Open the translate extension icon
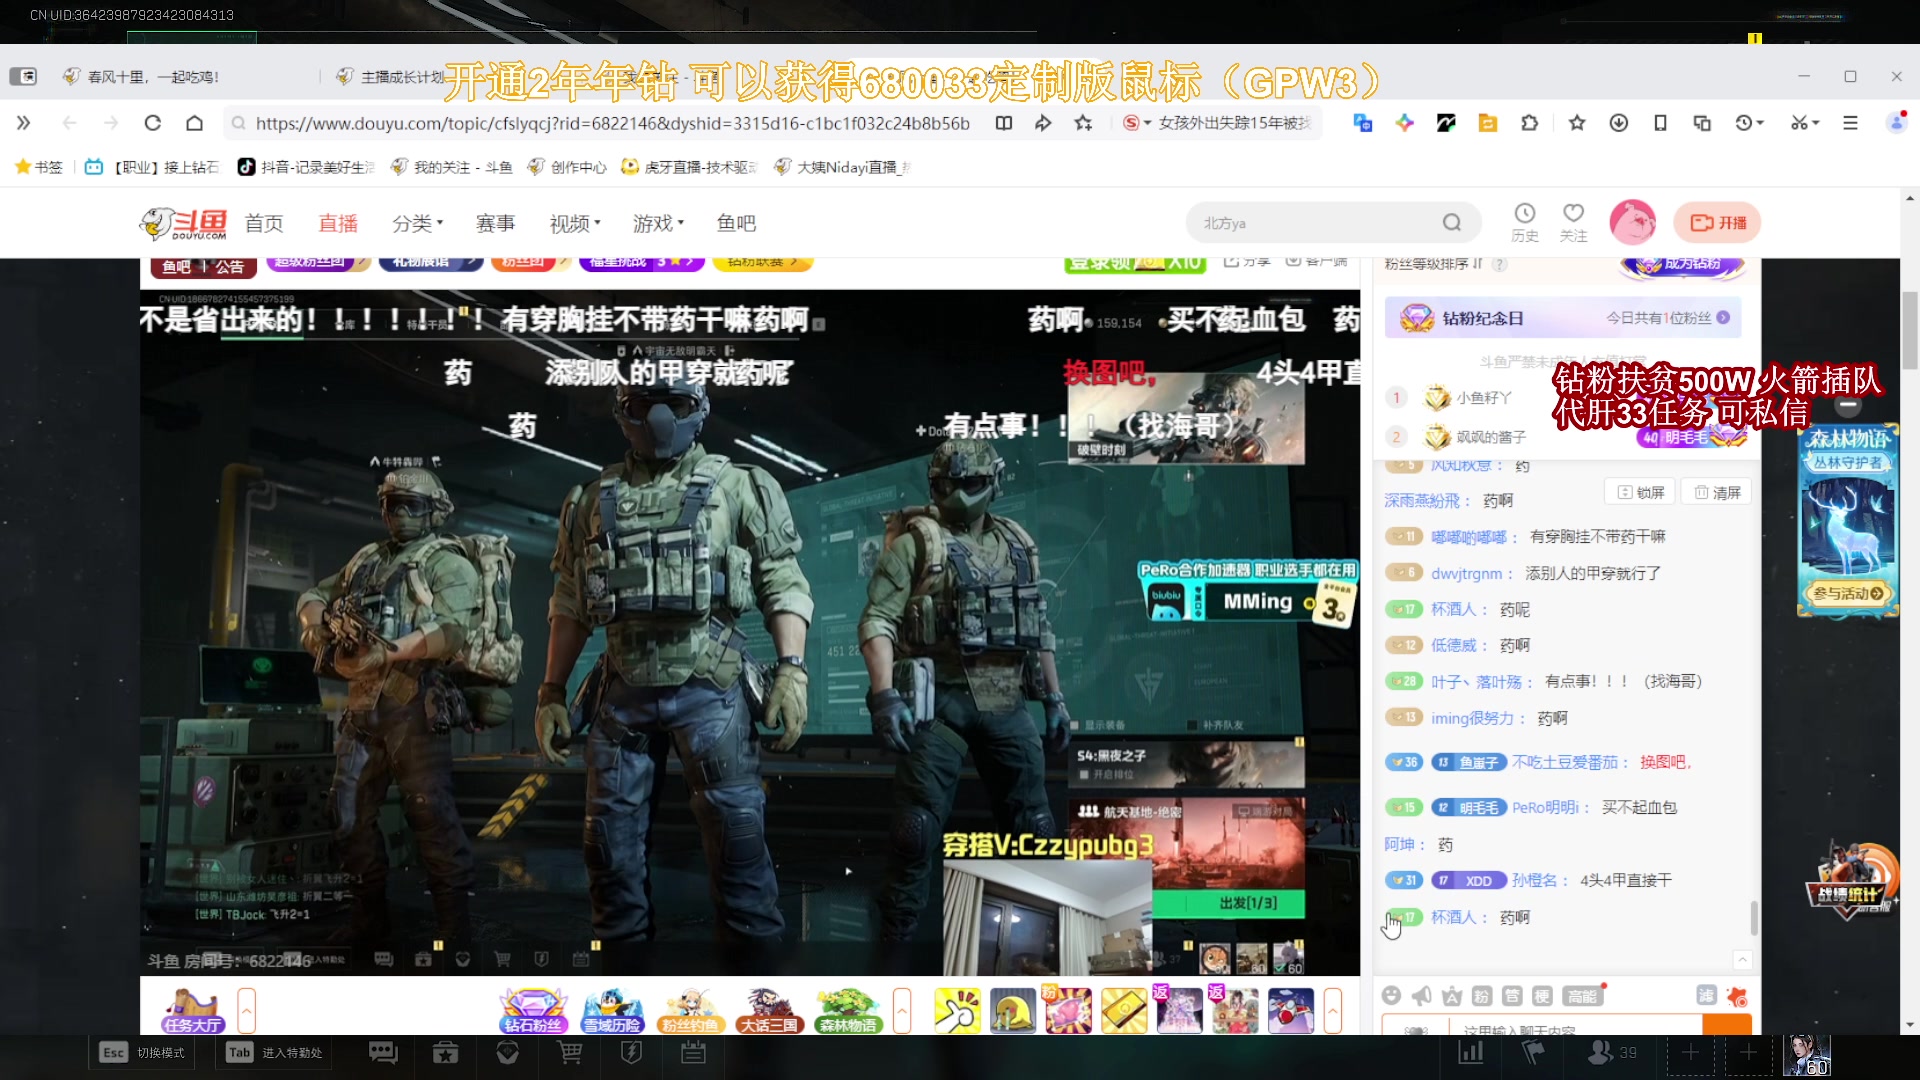 1362,123
